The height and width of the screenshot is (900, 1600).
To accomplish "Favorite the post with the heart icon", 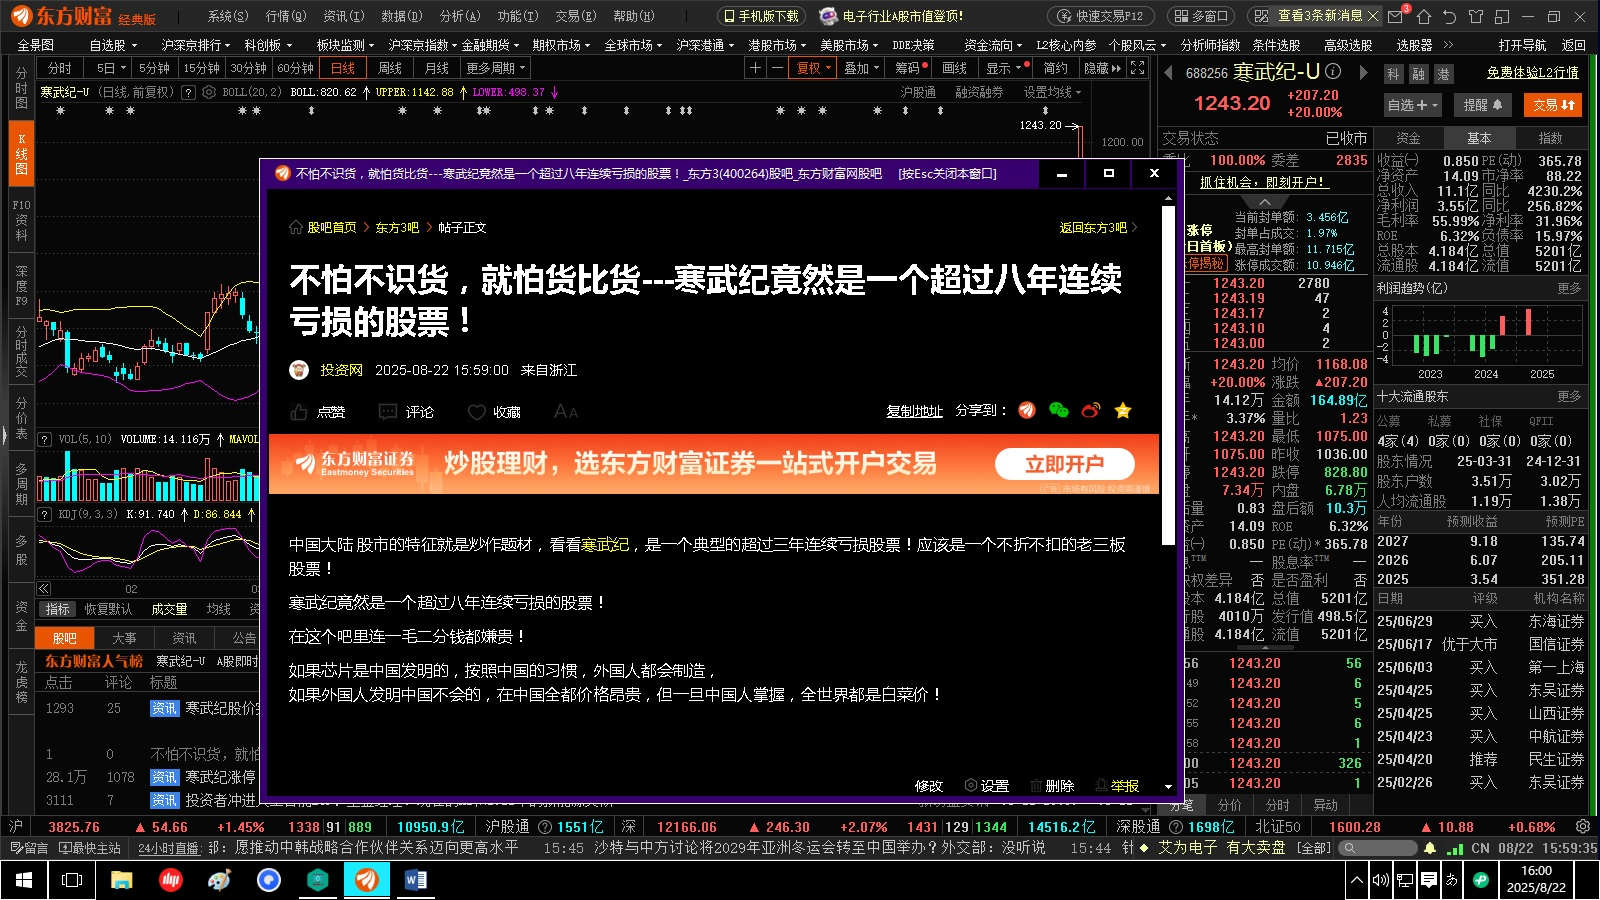I will (x=477, y=412).
